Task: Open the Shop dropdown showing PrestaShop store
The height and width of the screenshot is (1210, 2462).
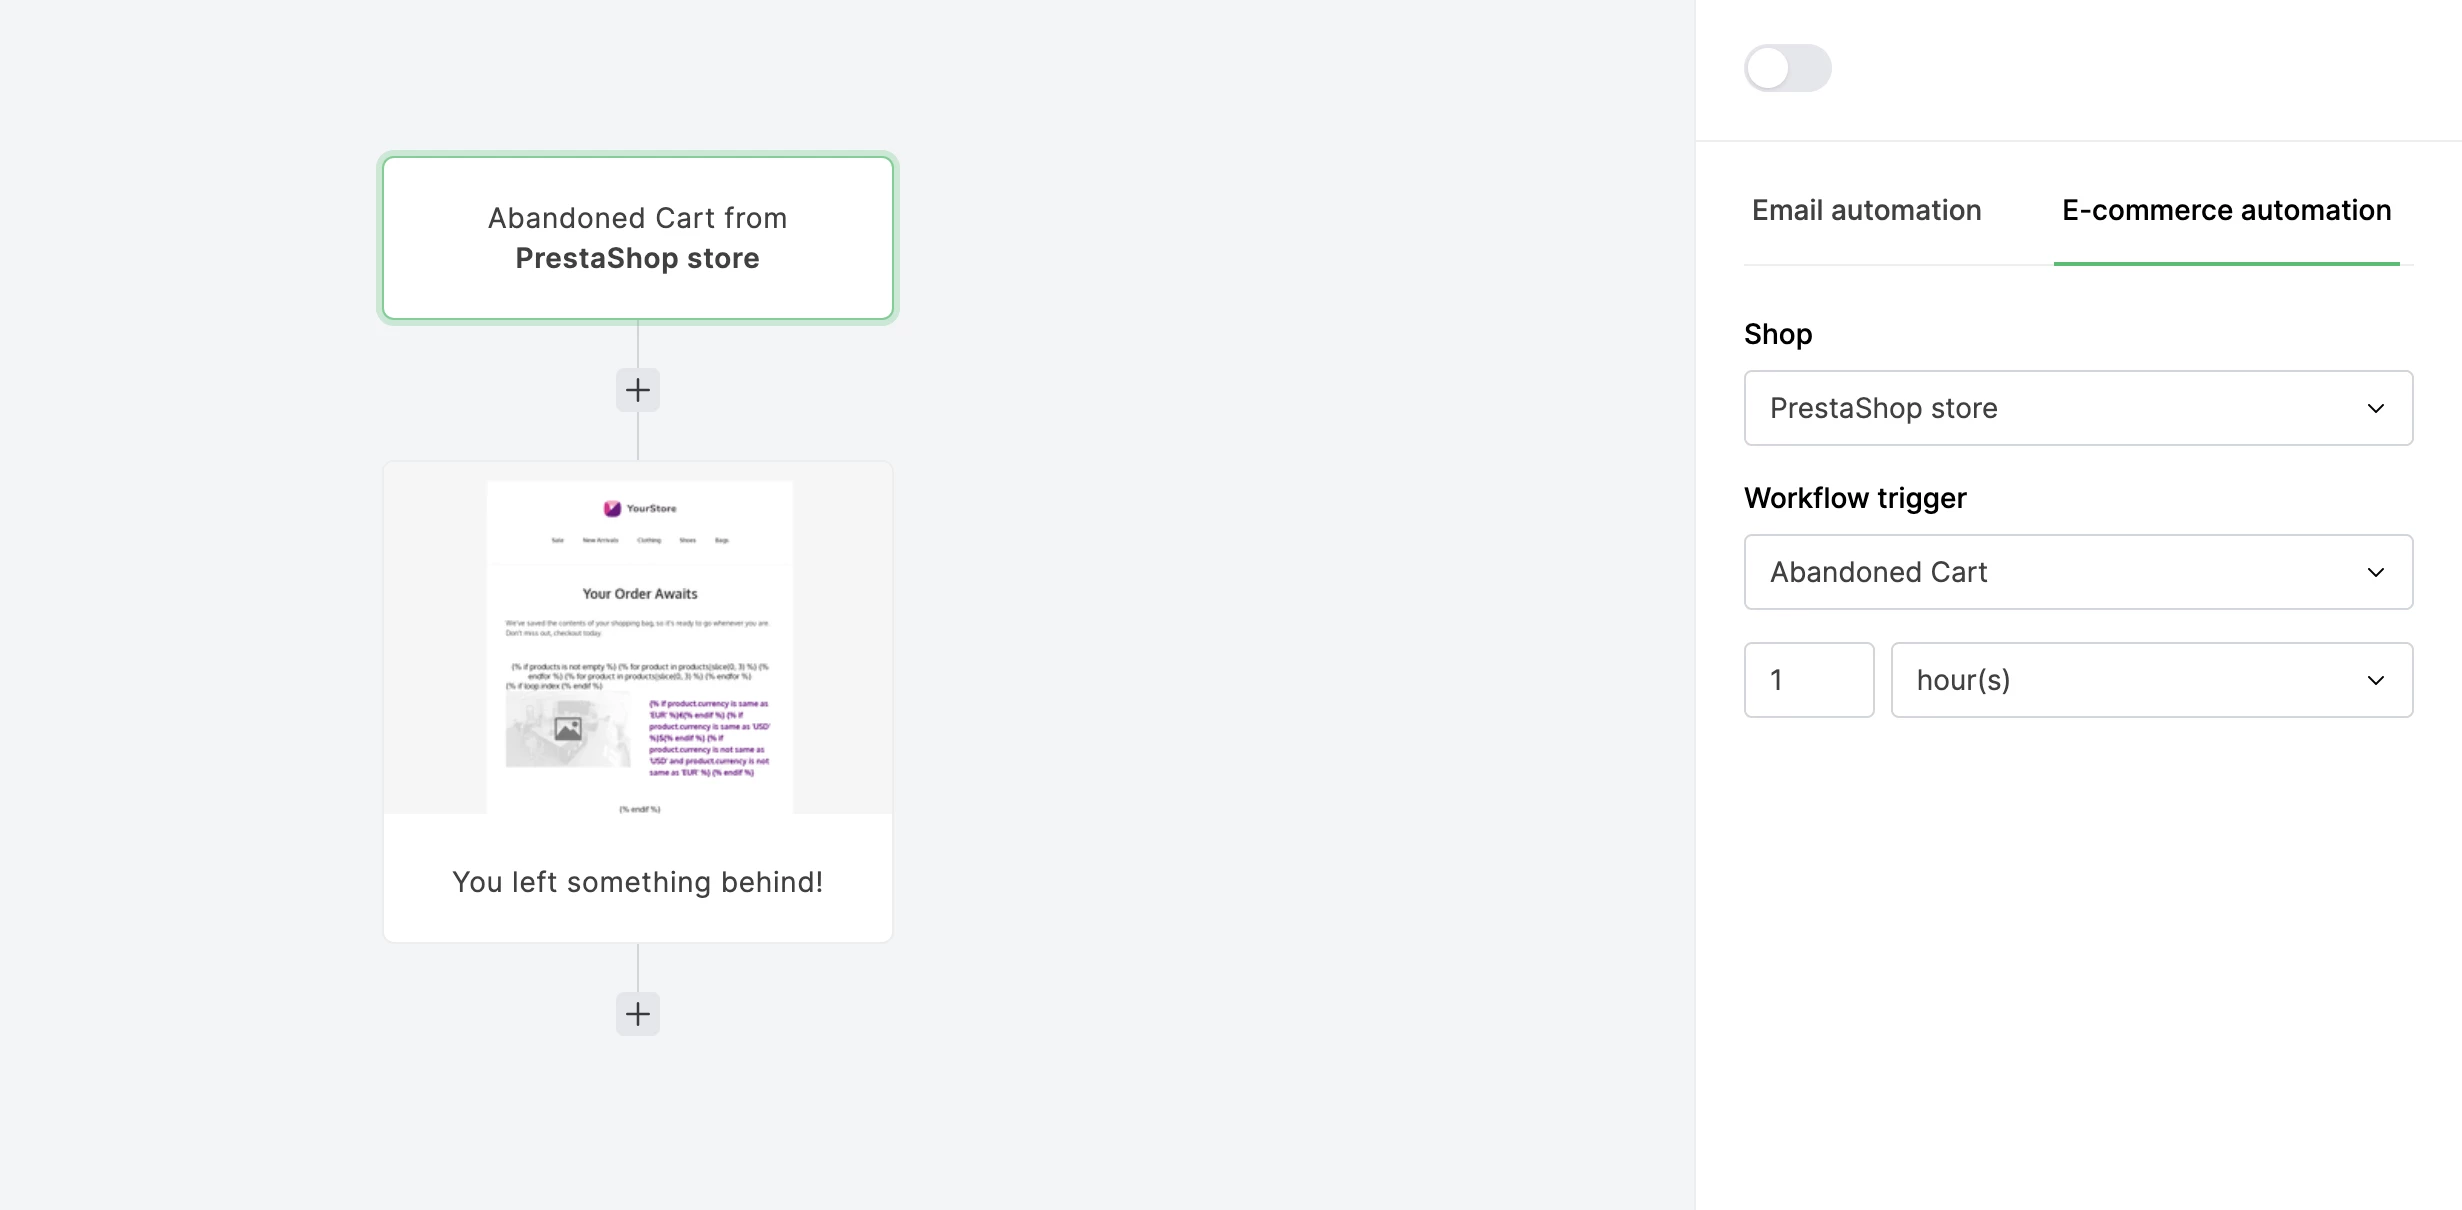Action: pyautogui.click(x=2077, y=408)
